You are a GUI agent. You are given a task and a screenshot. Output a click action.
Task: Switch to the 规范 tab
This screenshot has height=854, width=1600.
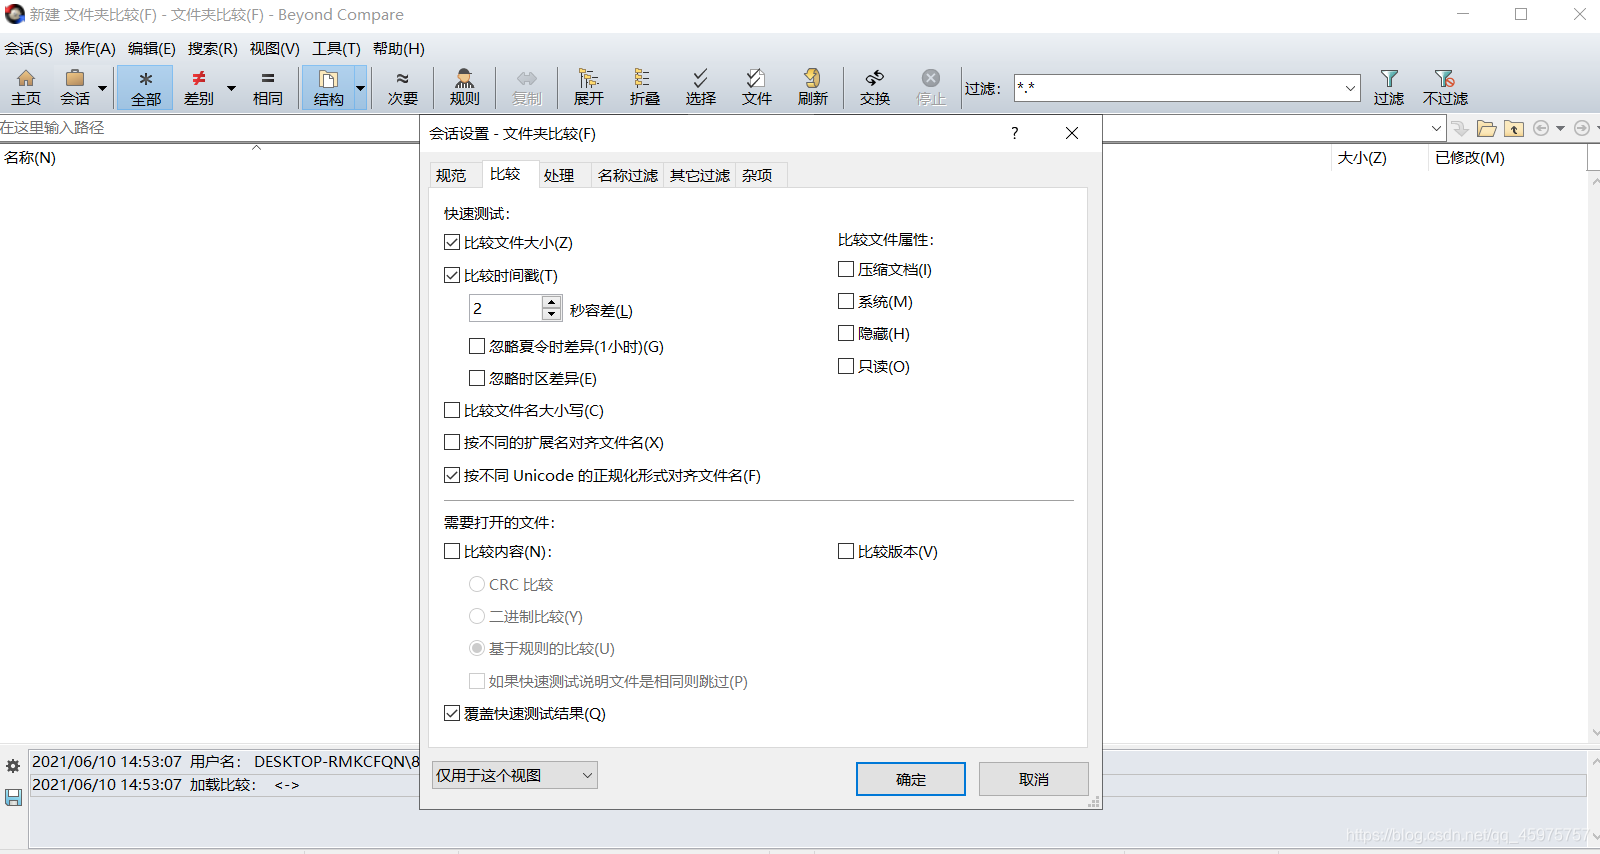coord(451,175)
